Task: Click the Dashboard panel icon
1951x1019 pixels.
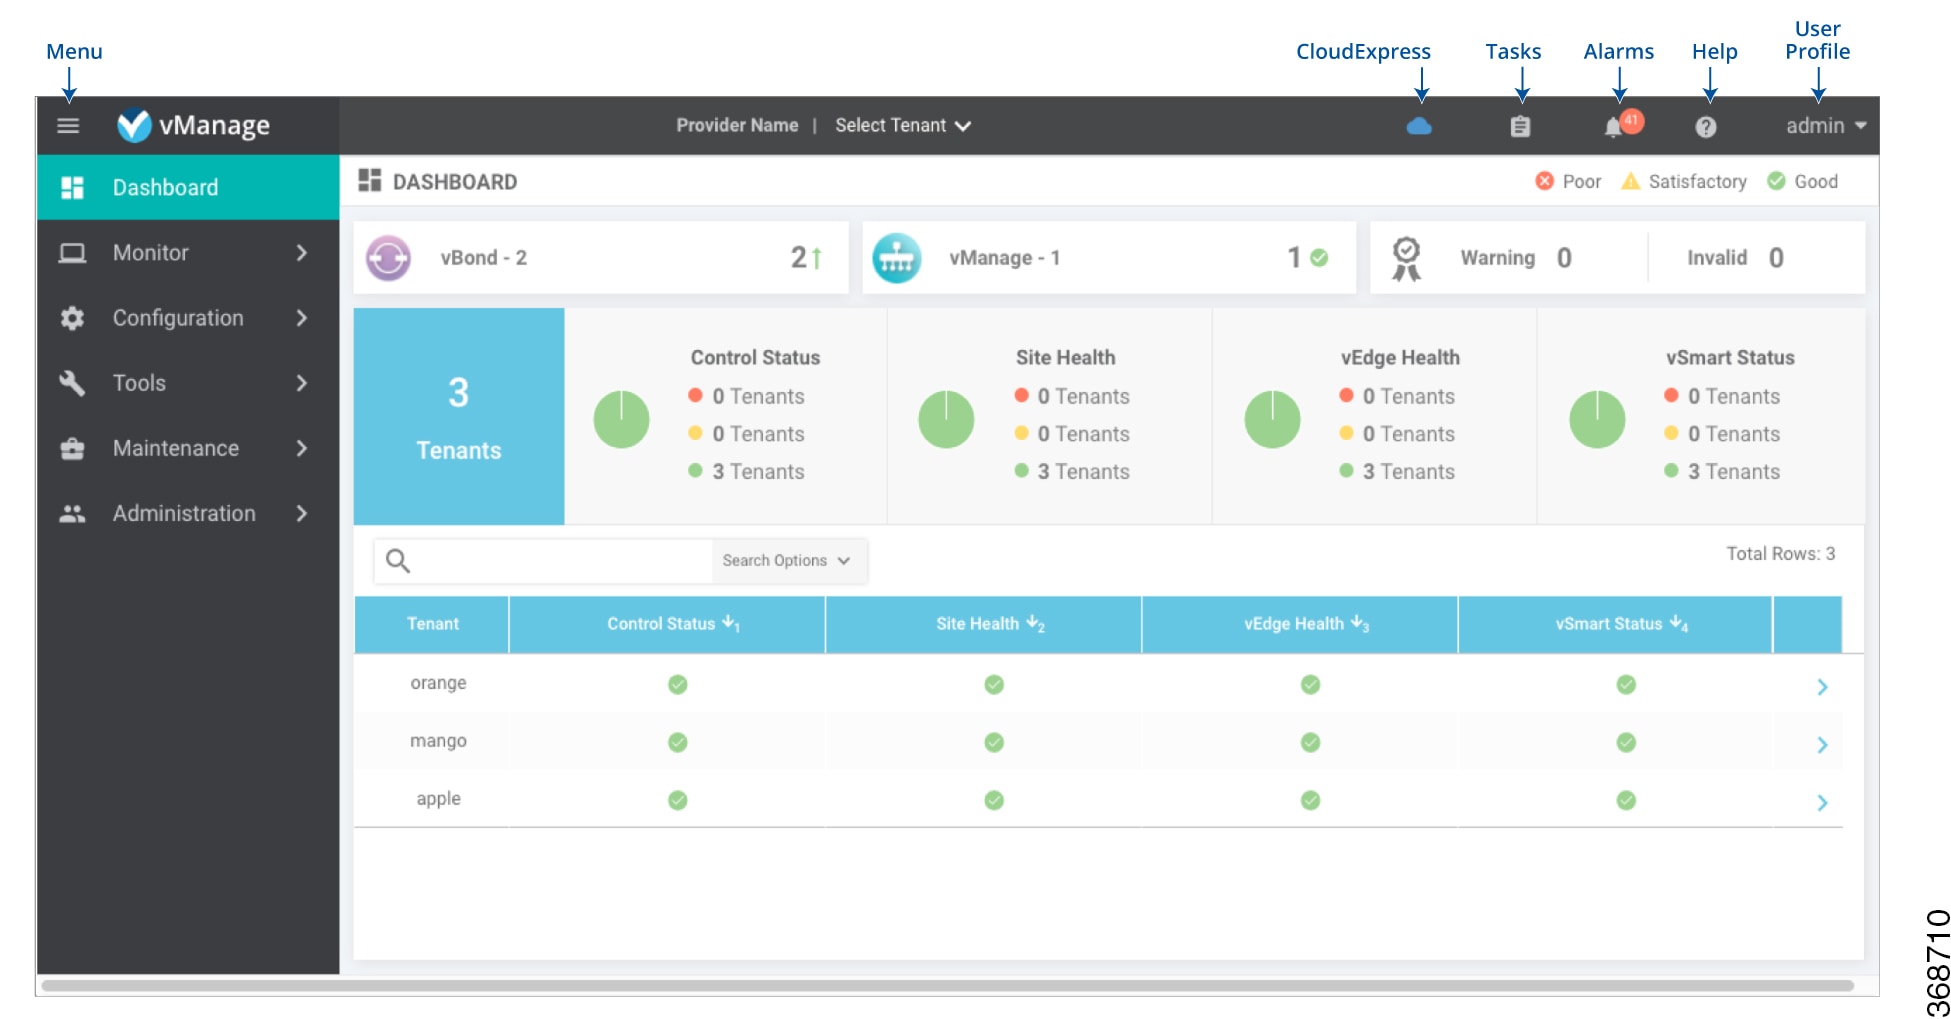Action: coord(369,181)
